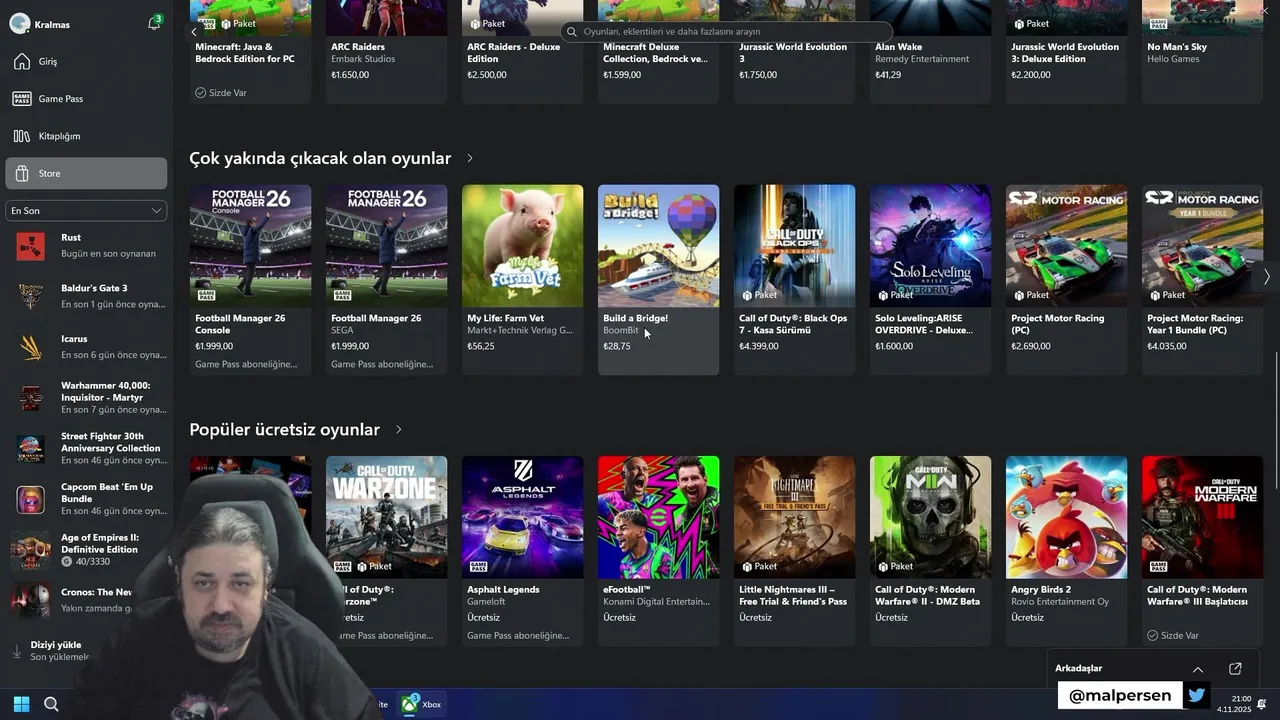The height and width of the screenshot is (720, 1280).
Task: Open Game Pass section
Action: (x=86, y=99)
